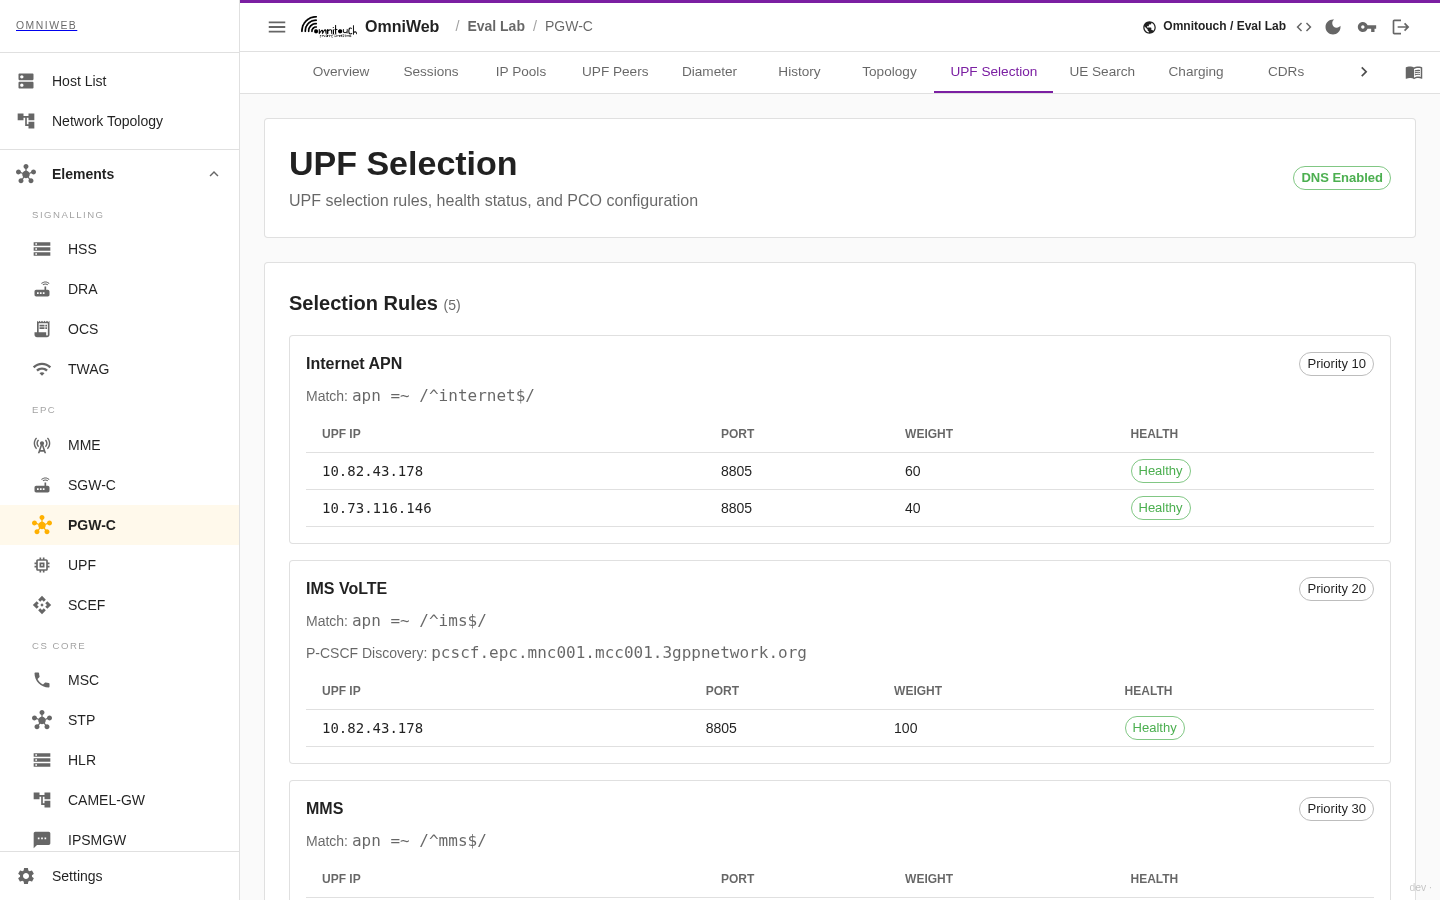Switch to the Sessions tab
This screenshot has height=900, width=1440.
coord(431,72)
